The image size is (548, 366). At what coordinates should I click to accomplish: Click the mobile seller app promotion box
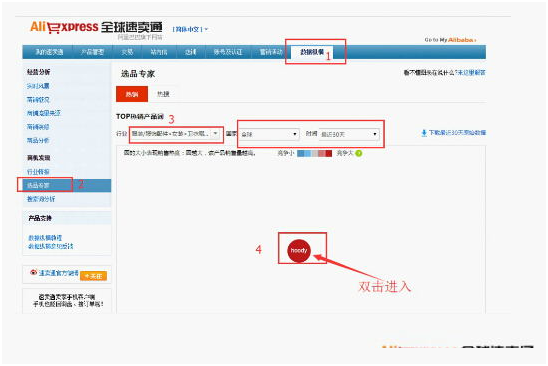click(x=67, y=300)
